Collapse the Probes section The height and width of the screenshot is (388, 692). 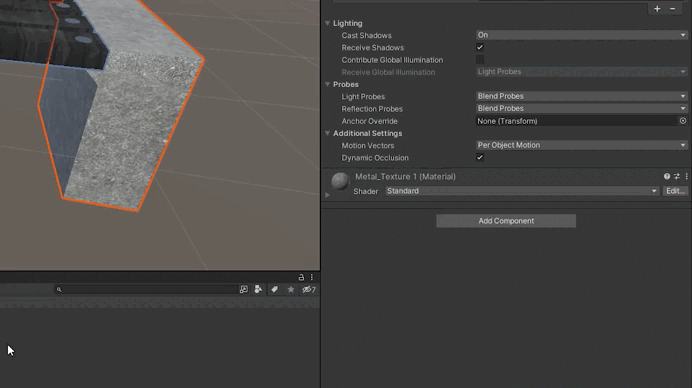tap(327, 84)
